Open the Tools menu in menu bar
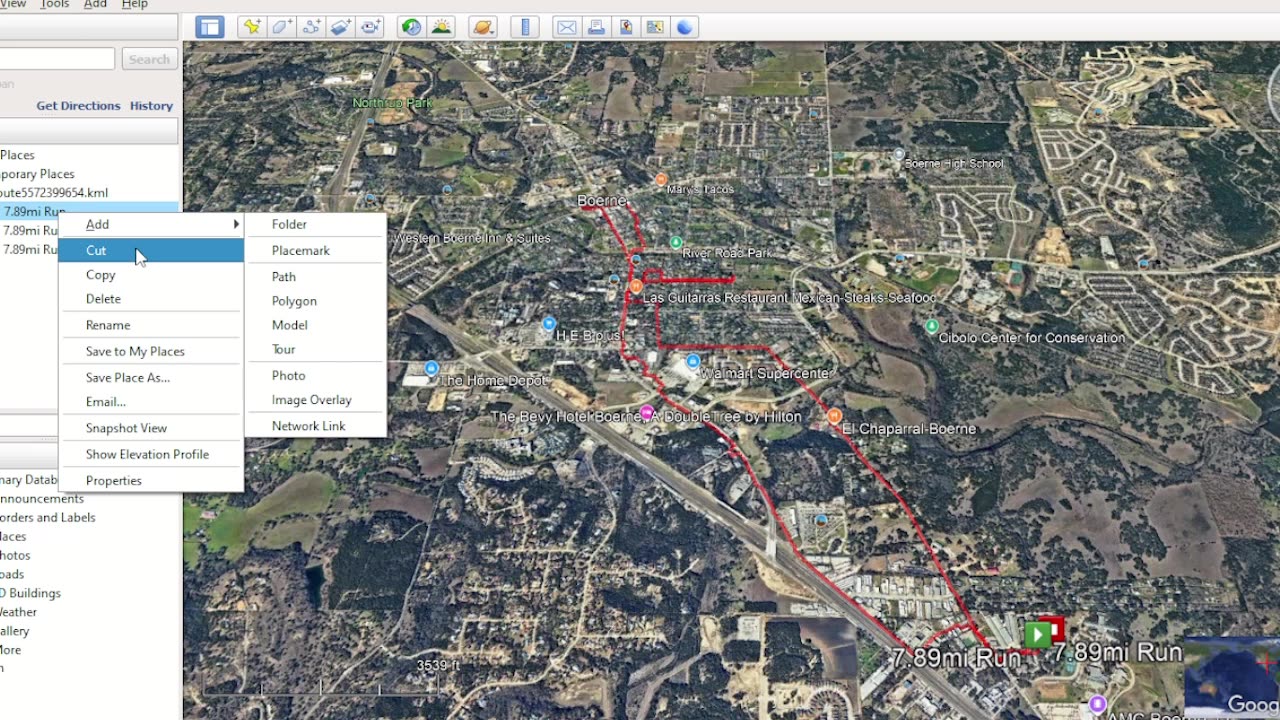Viewport: 1280px width, 720px height. (x=54, y=5)
